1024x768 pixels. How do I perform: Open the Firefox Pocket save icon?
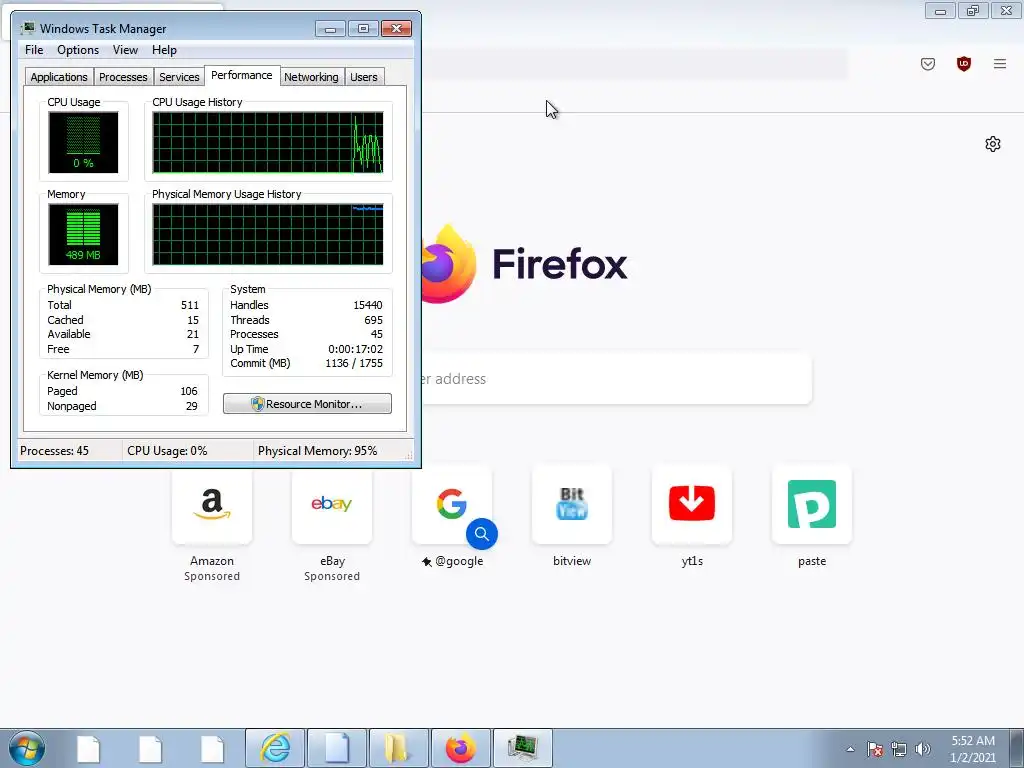927,64
